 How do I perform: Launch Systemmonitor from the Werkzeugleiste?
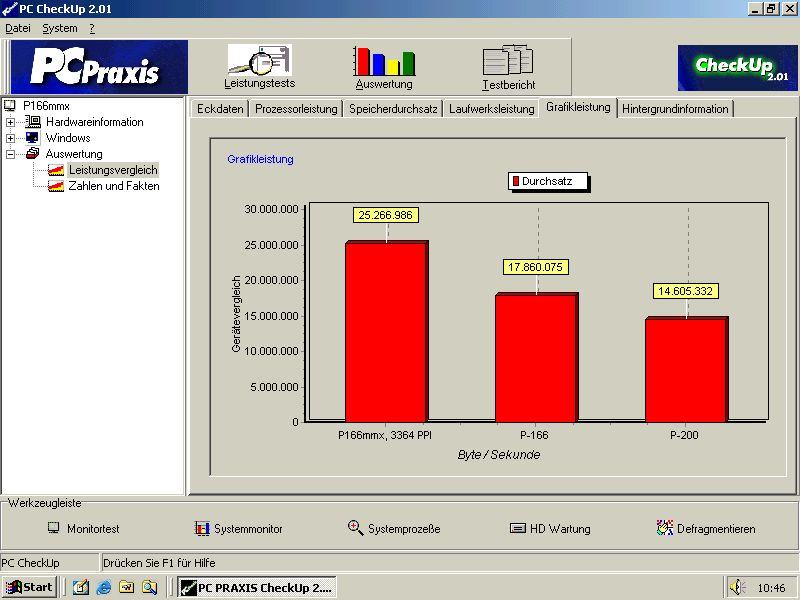(239, 529)
